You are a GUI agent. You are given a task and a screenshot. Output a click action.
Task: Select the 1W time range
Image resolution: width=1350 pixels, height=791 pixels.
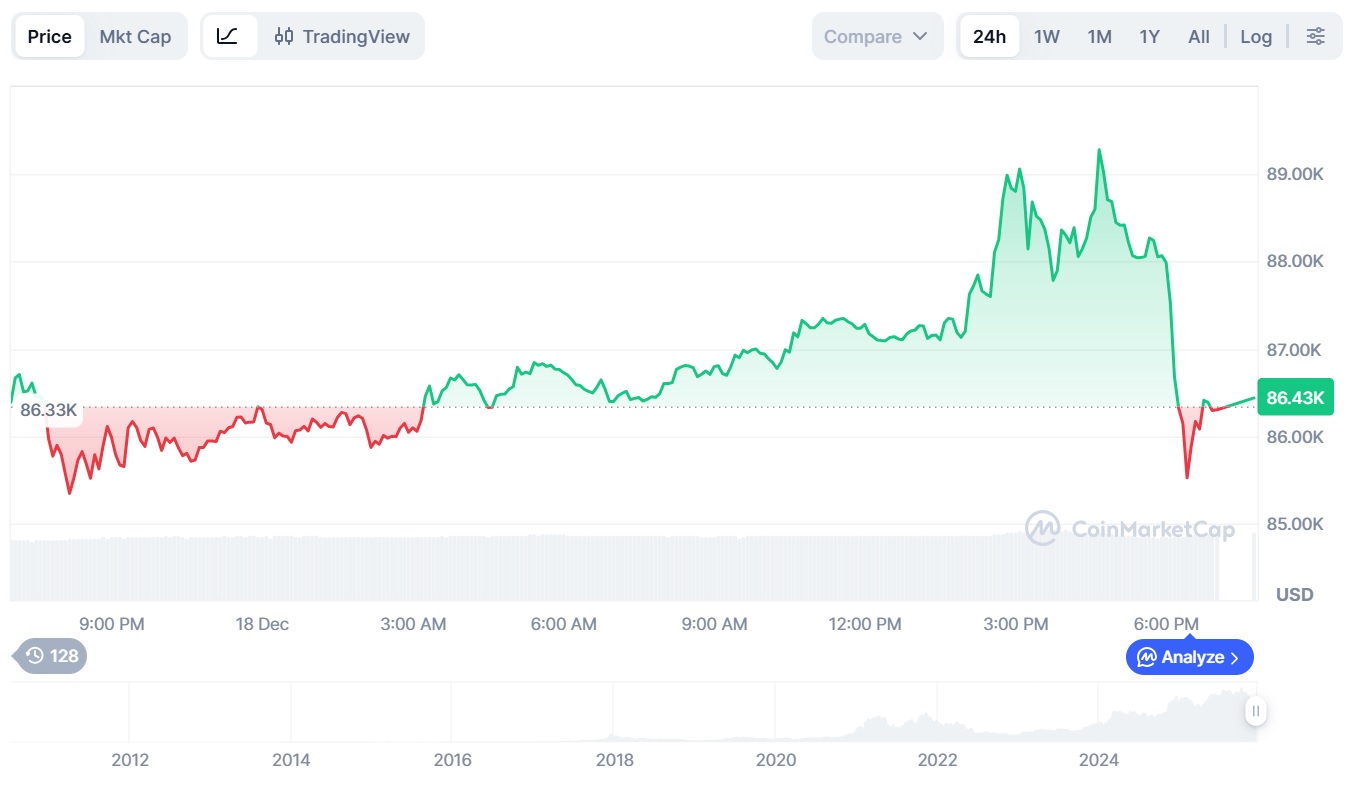tap(1047, 37)
